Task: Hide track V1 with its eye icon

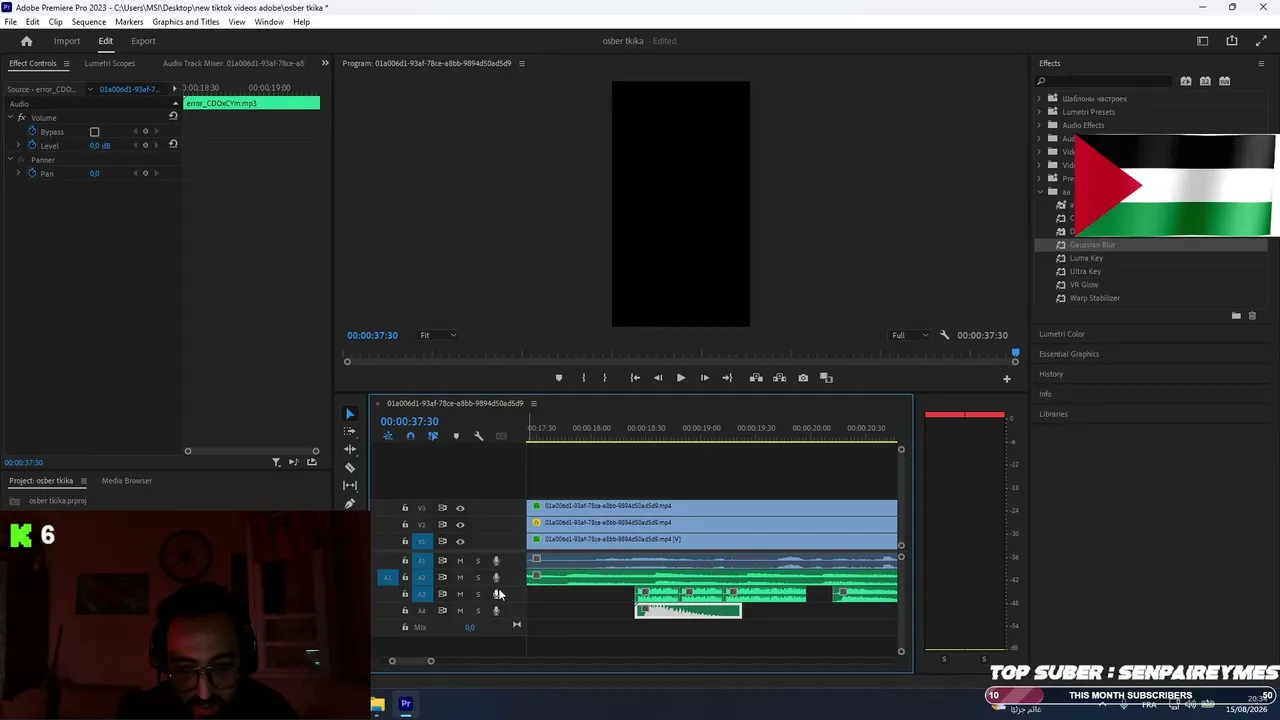Action: [460, 542]
